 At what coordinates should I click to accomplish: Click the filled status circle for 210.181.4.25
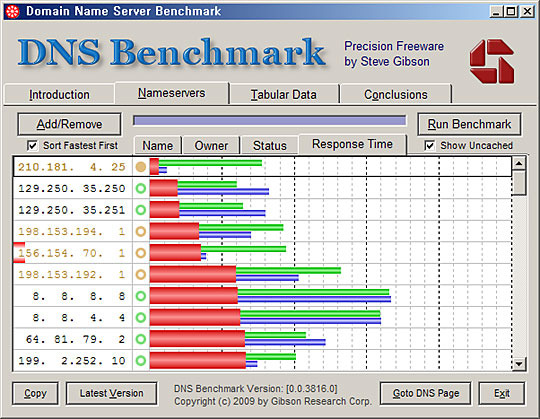141,167
